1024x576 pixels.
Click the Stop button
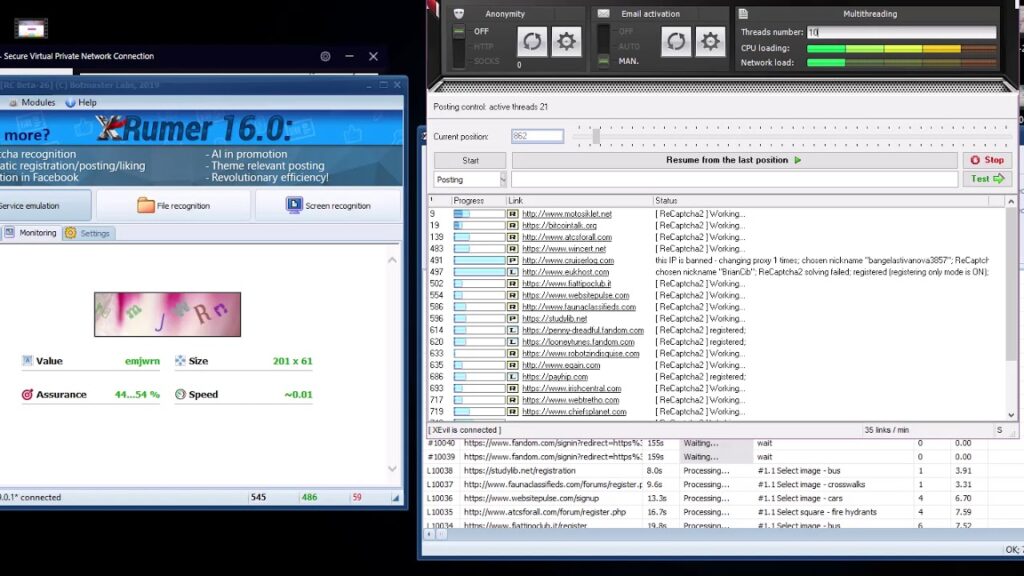point(987,160)
